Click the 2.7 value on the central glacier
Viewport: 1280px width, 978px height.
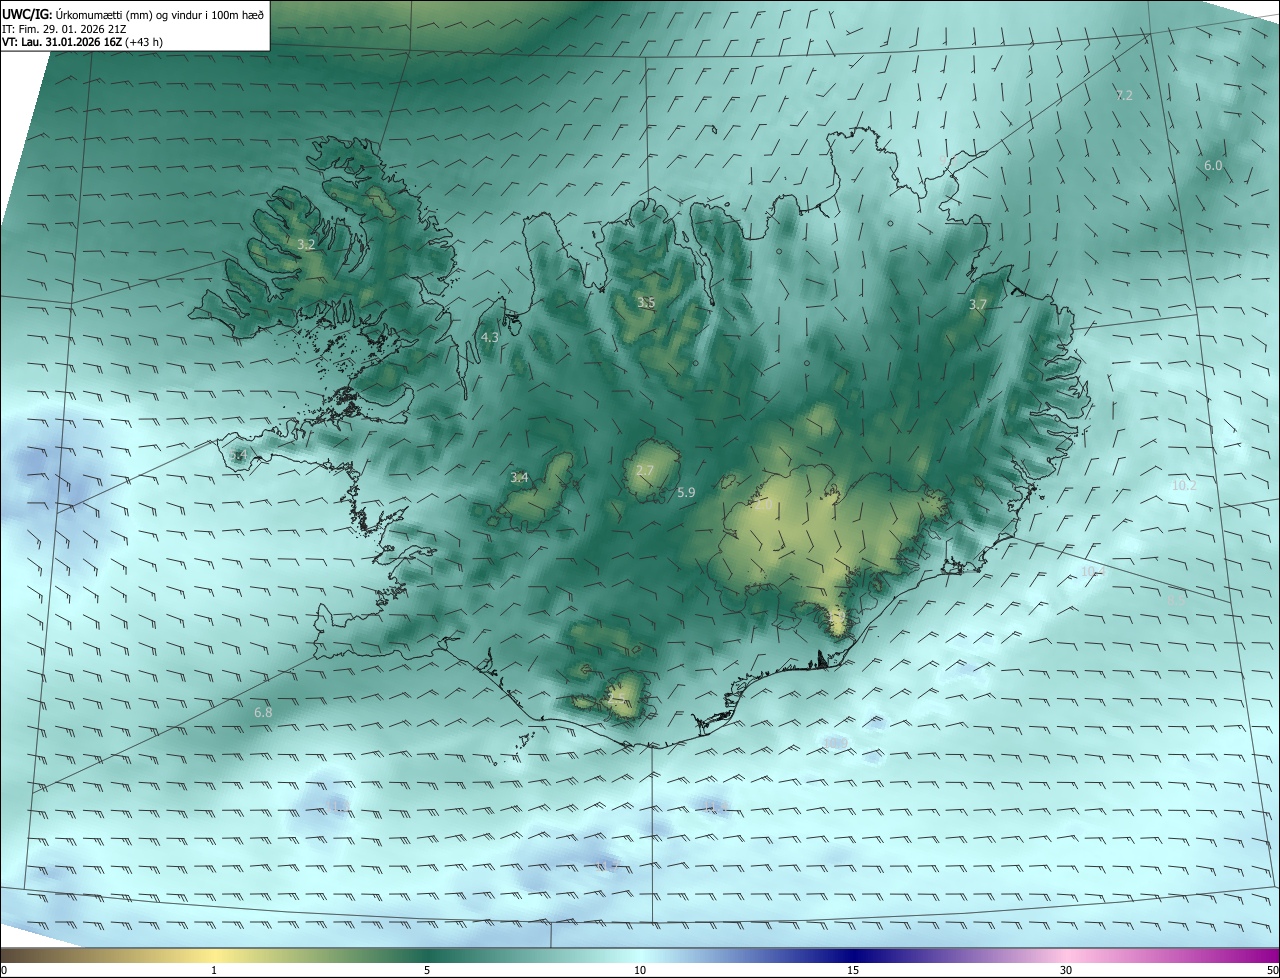[x=645, y=470]
